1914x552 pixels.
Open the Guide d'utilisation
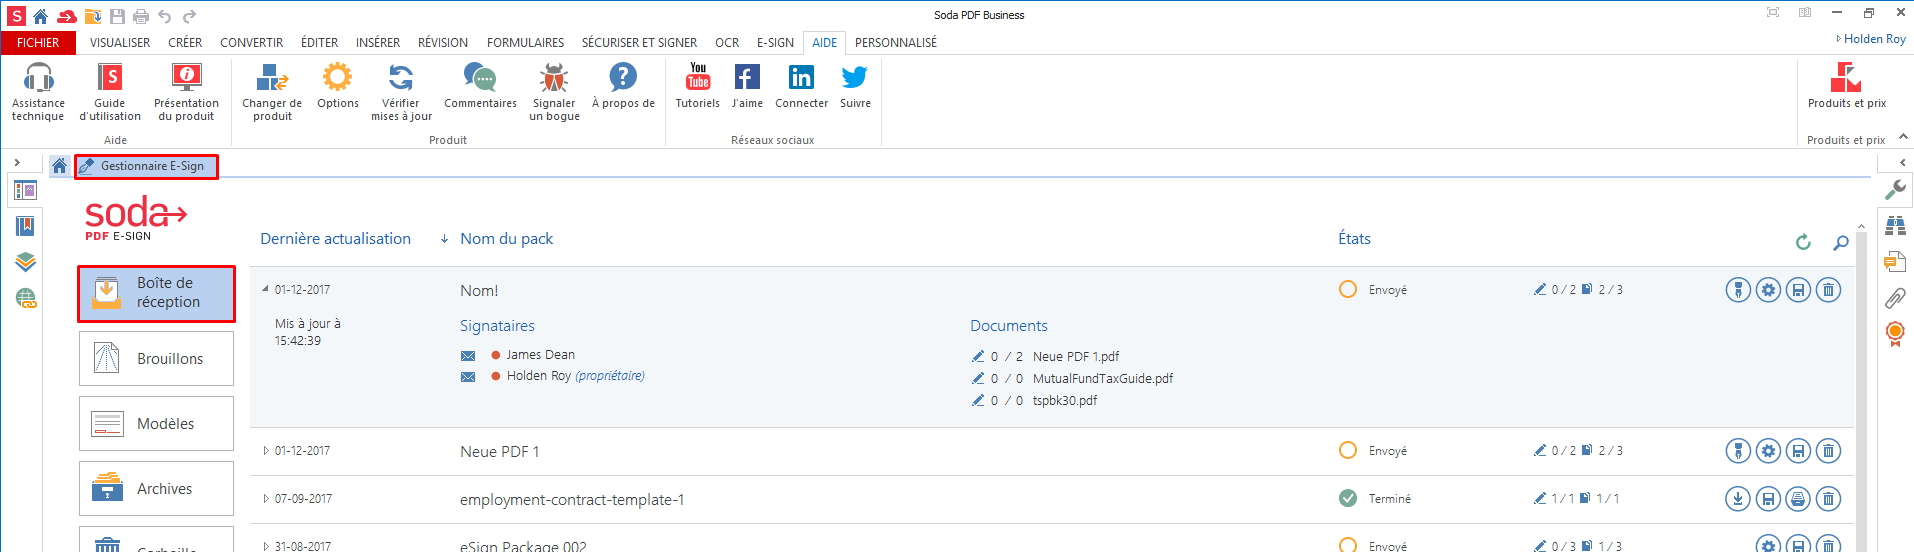(x=110, y=91)
